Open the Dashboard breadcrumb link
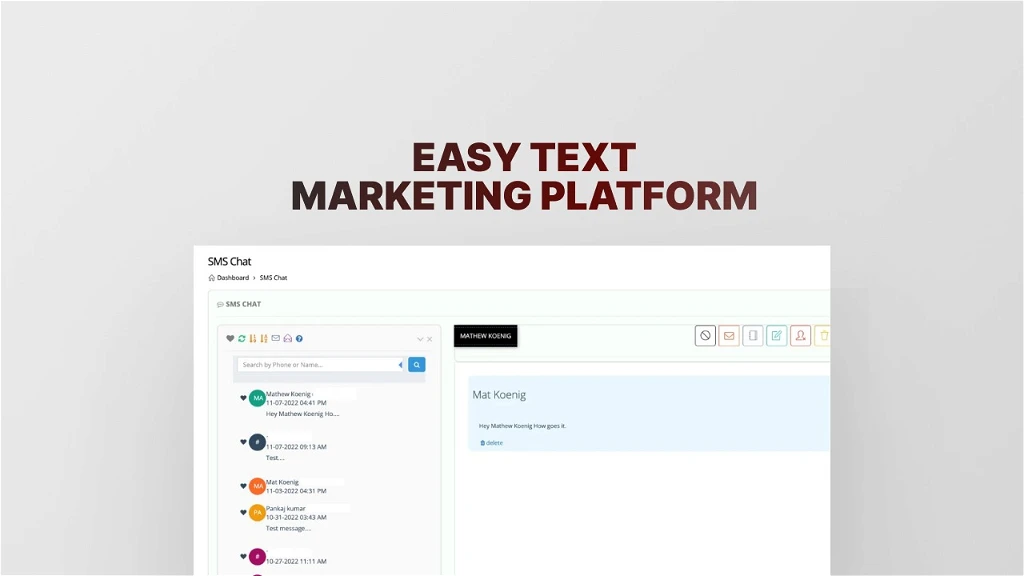This screenshot has width=1024, height=576. point(231,278)
